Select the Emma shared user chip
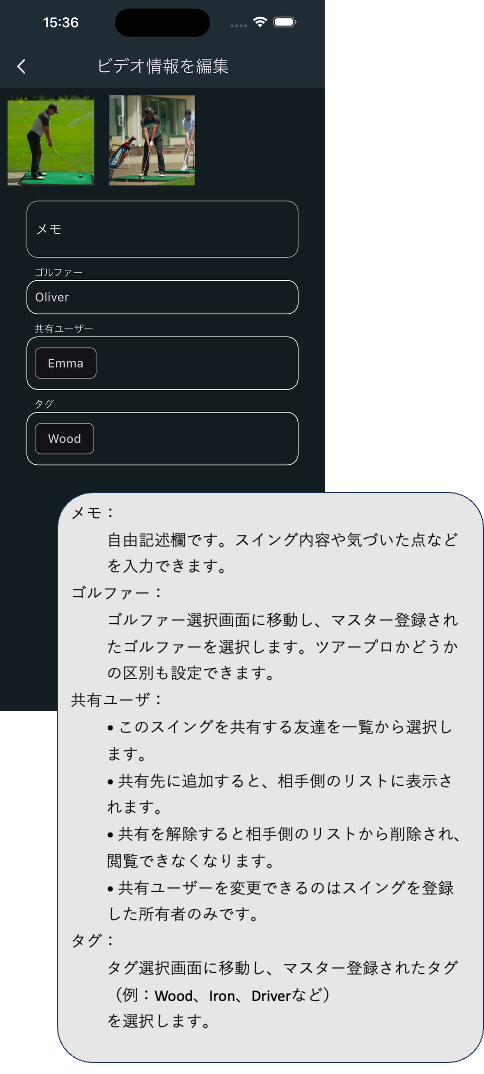The image size is (484, 1074). tap(66, 363)
